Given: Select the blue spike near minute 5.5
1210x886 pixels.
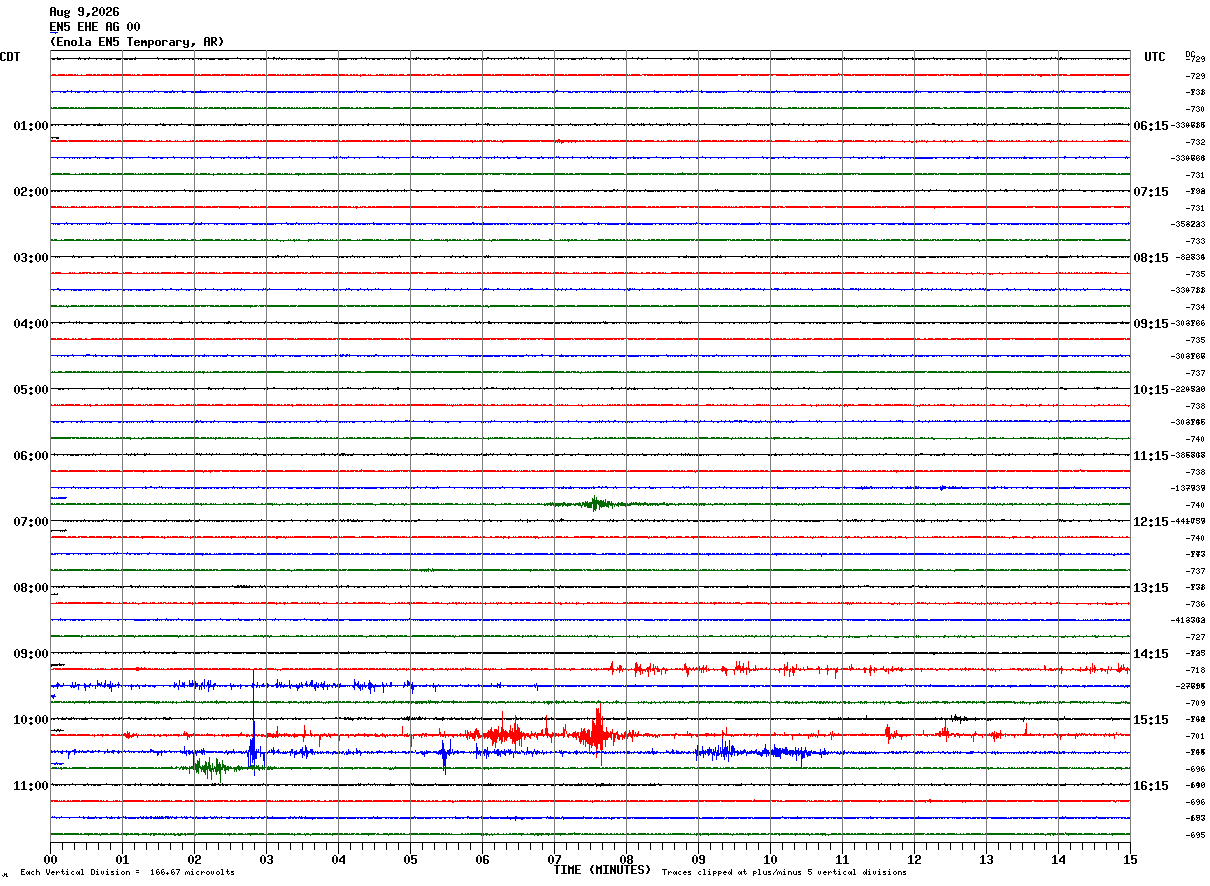Looking at the screenshot, I should coord(445,755).
